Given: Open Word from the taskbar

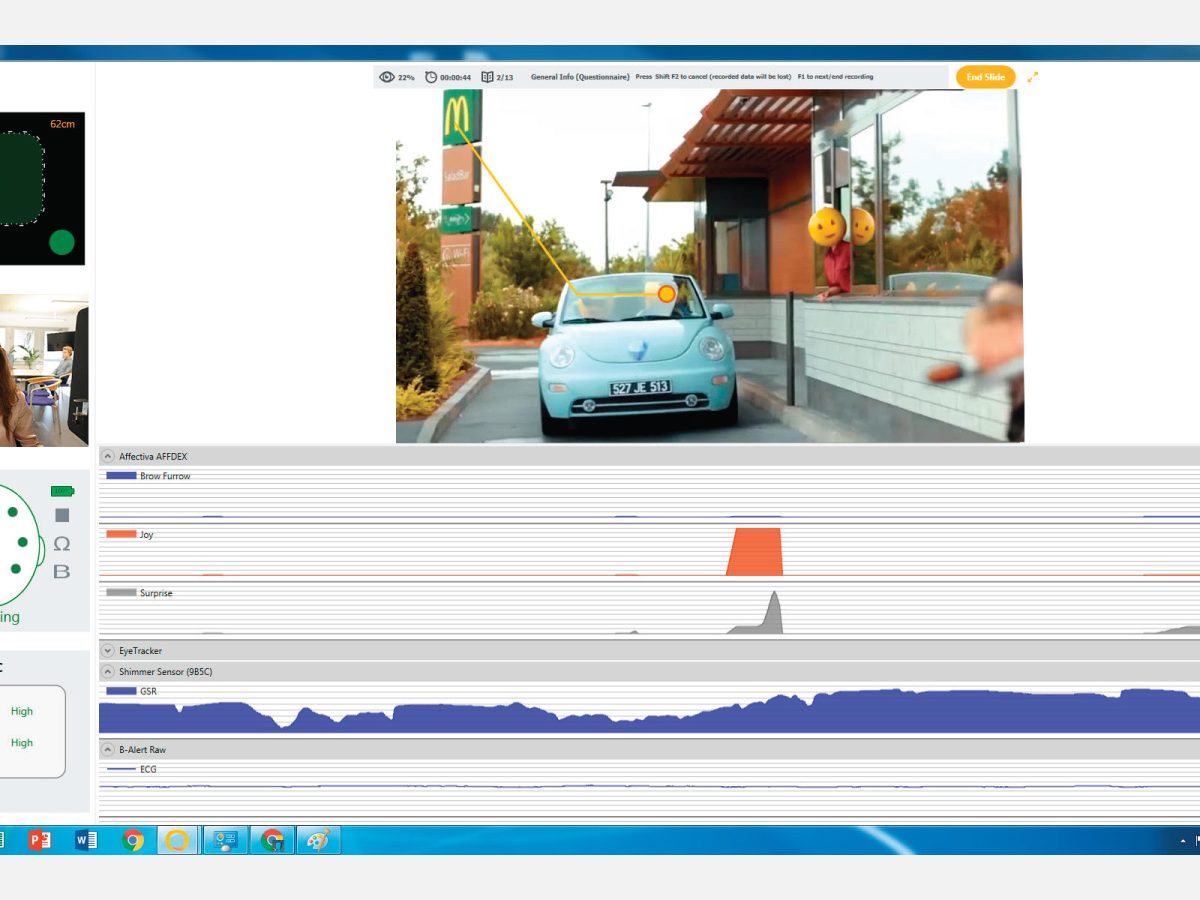Looking at the screenshot, I should pos(86,840).
